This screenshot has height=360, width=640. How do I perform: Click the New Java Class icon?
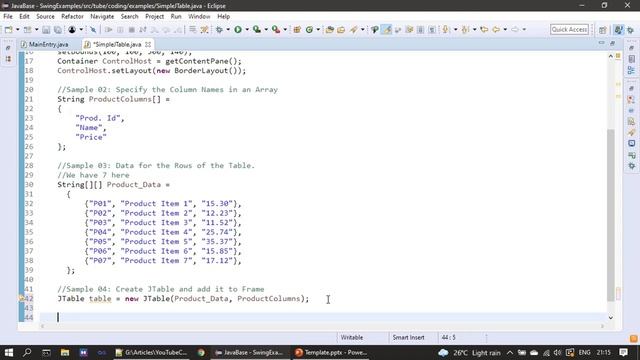coord(309,29)
